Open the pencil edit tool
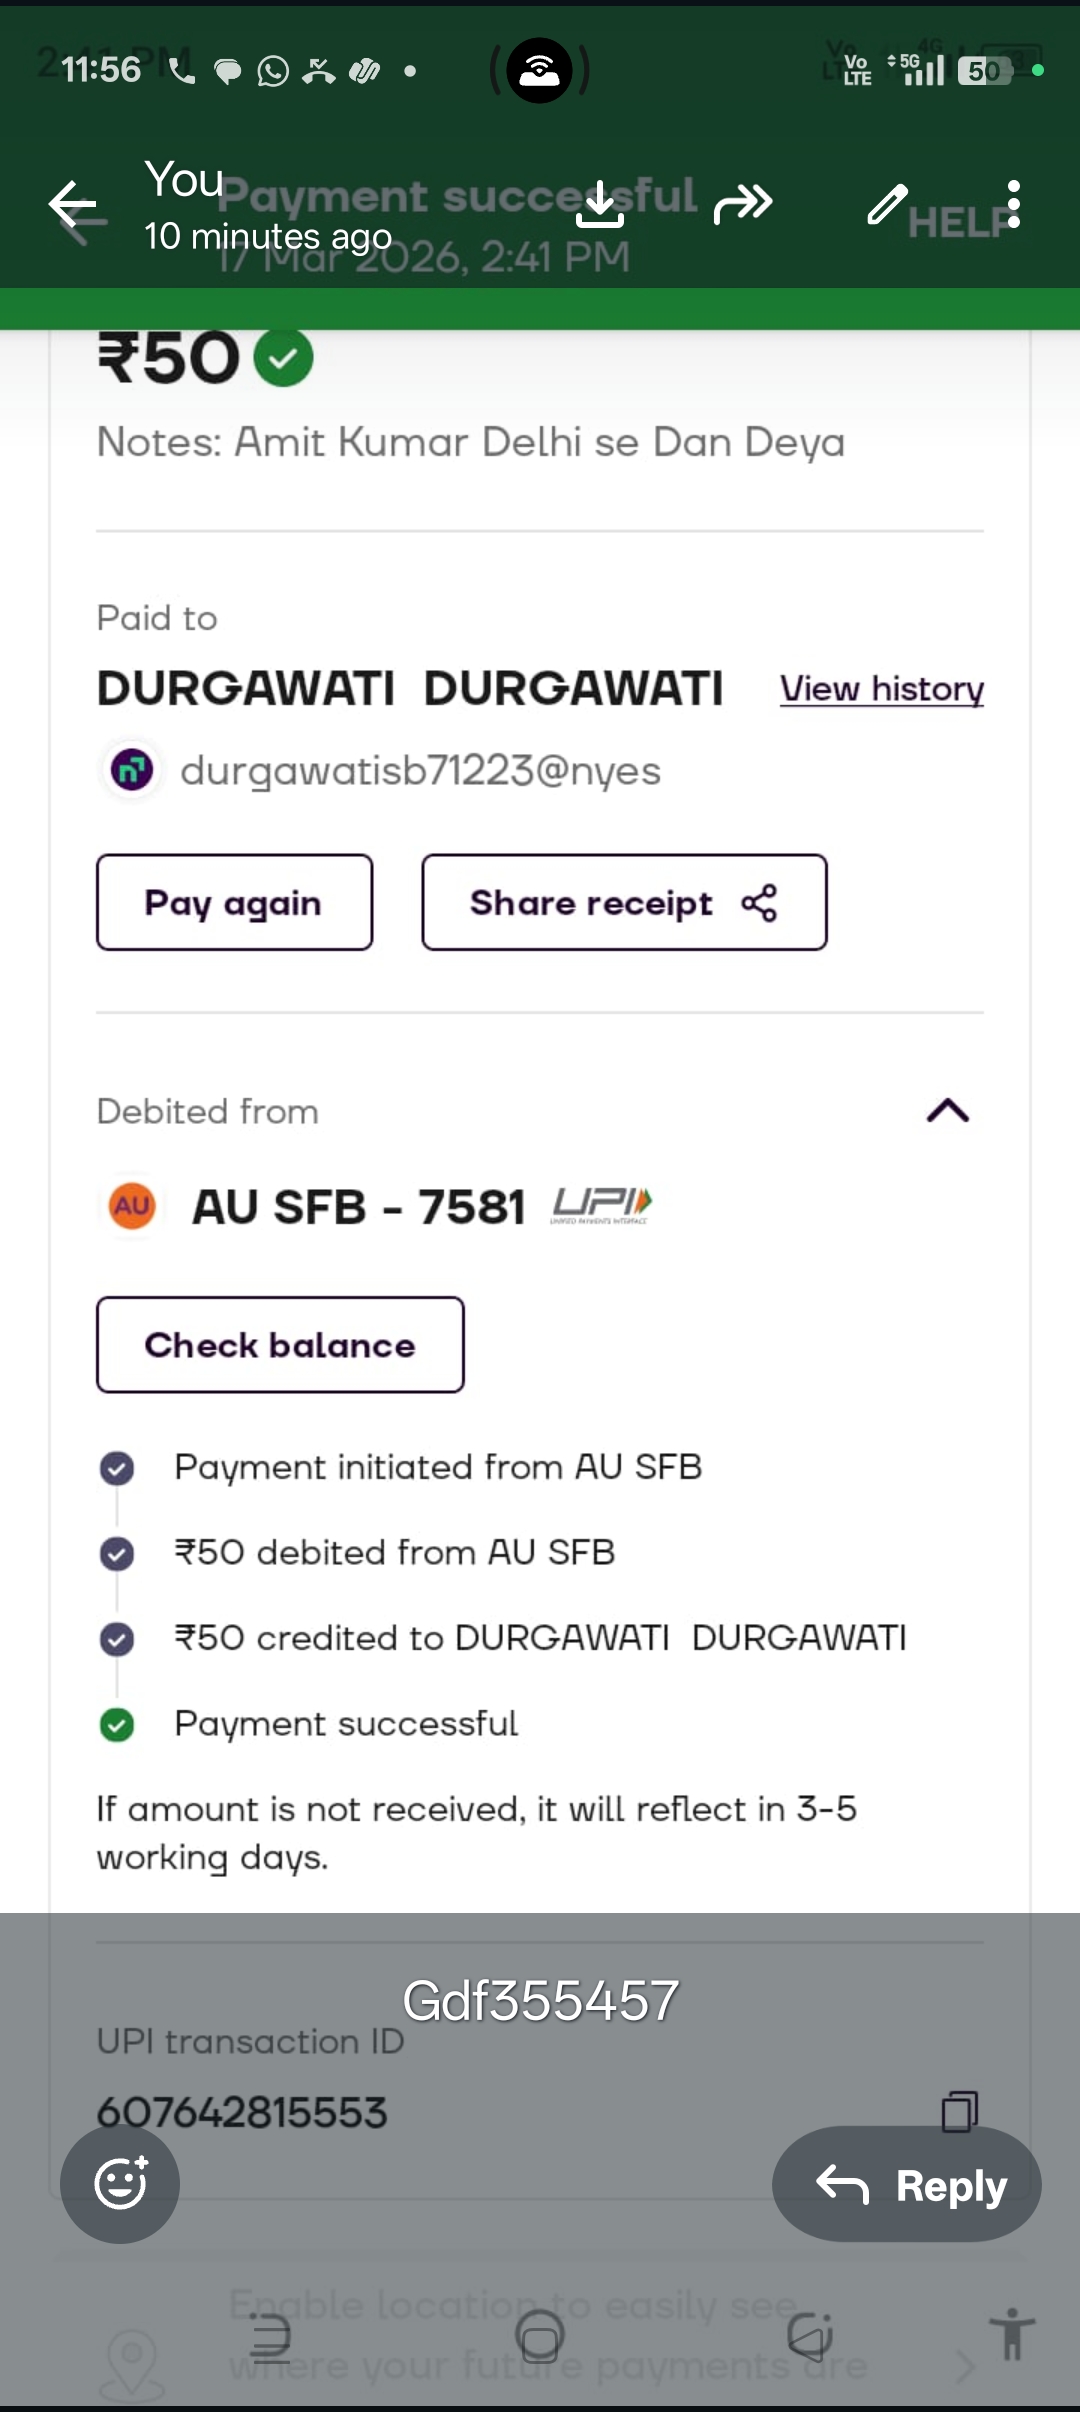 pyautogui.click(x=887, y=204)
